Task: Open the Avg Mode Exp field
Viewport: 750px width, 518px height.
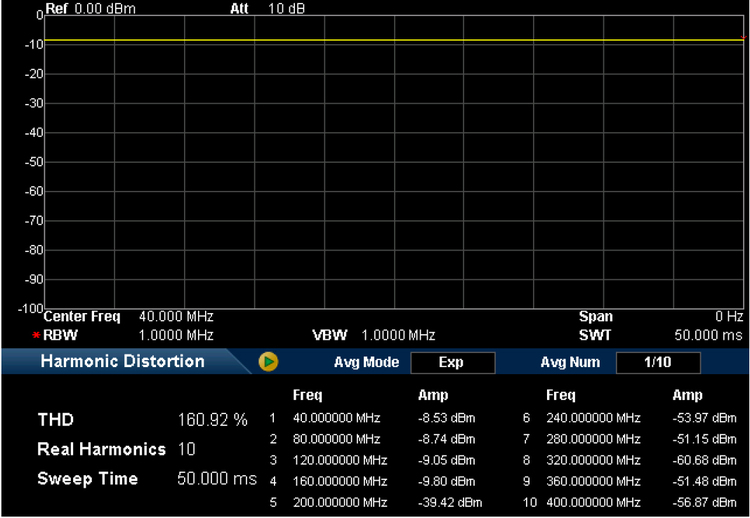Action: [x=452, y=362]
